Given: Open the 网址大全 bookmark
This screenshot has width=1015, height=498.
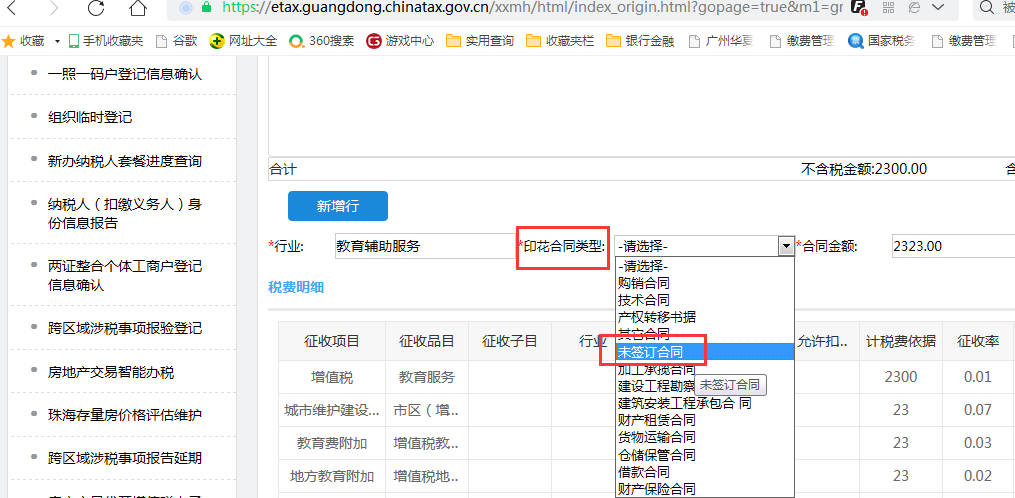Looking at the screenshot, I should (x=243, y=41).
